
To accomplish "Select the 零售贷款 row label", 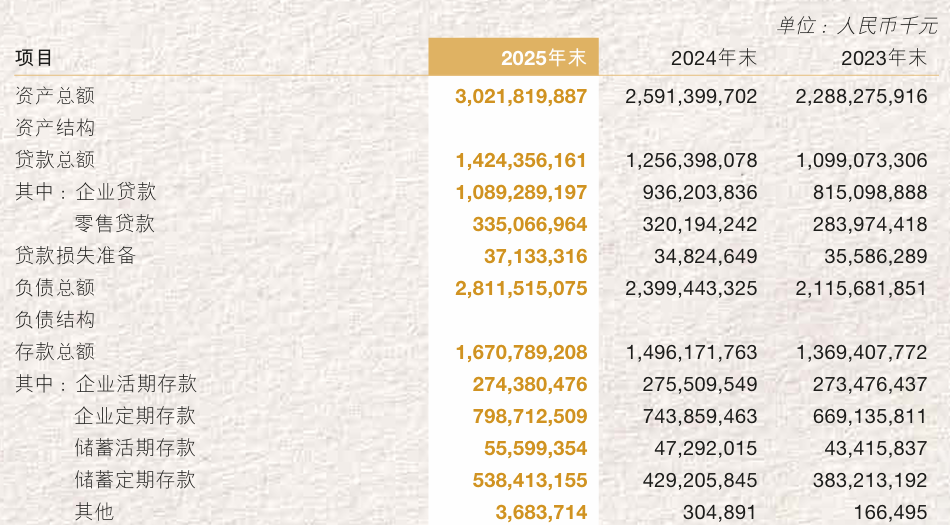I will (115, 224).
